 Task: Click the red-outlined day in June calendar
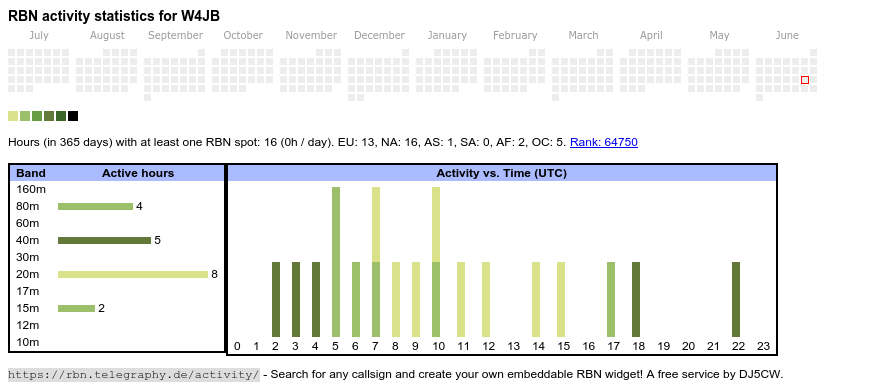click(x=805, y=80)
